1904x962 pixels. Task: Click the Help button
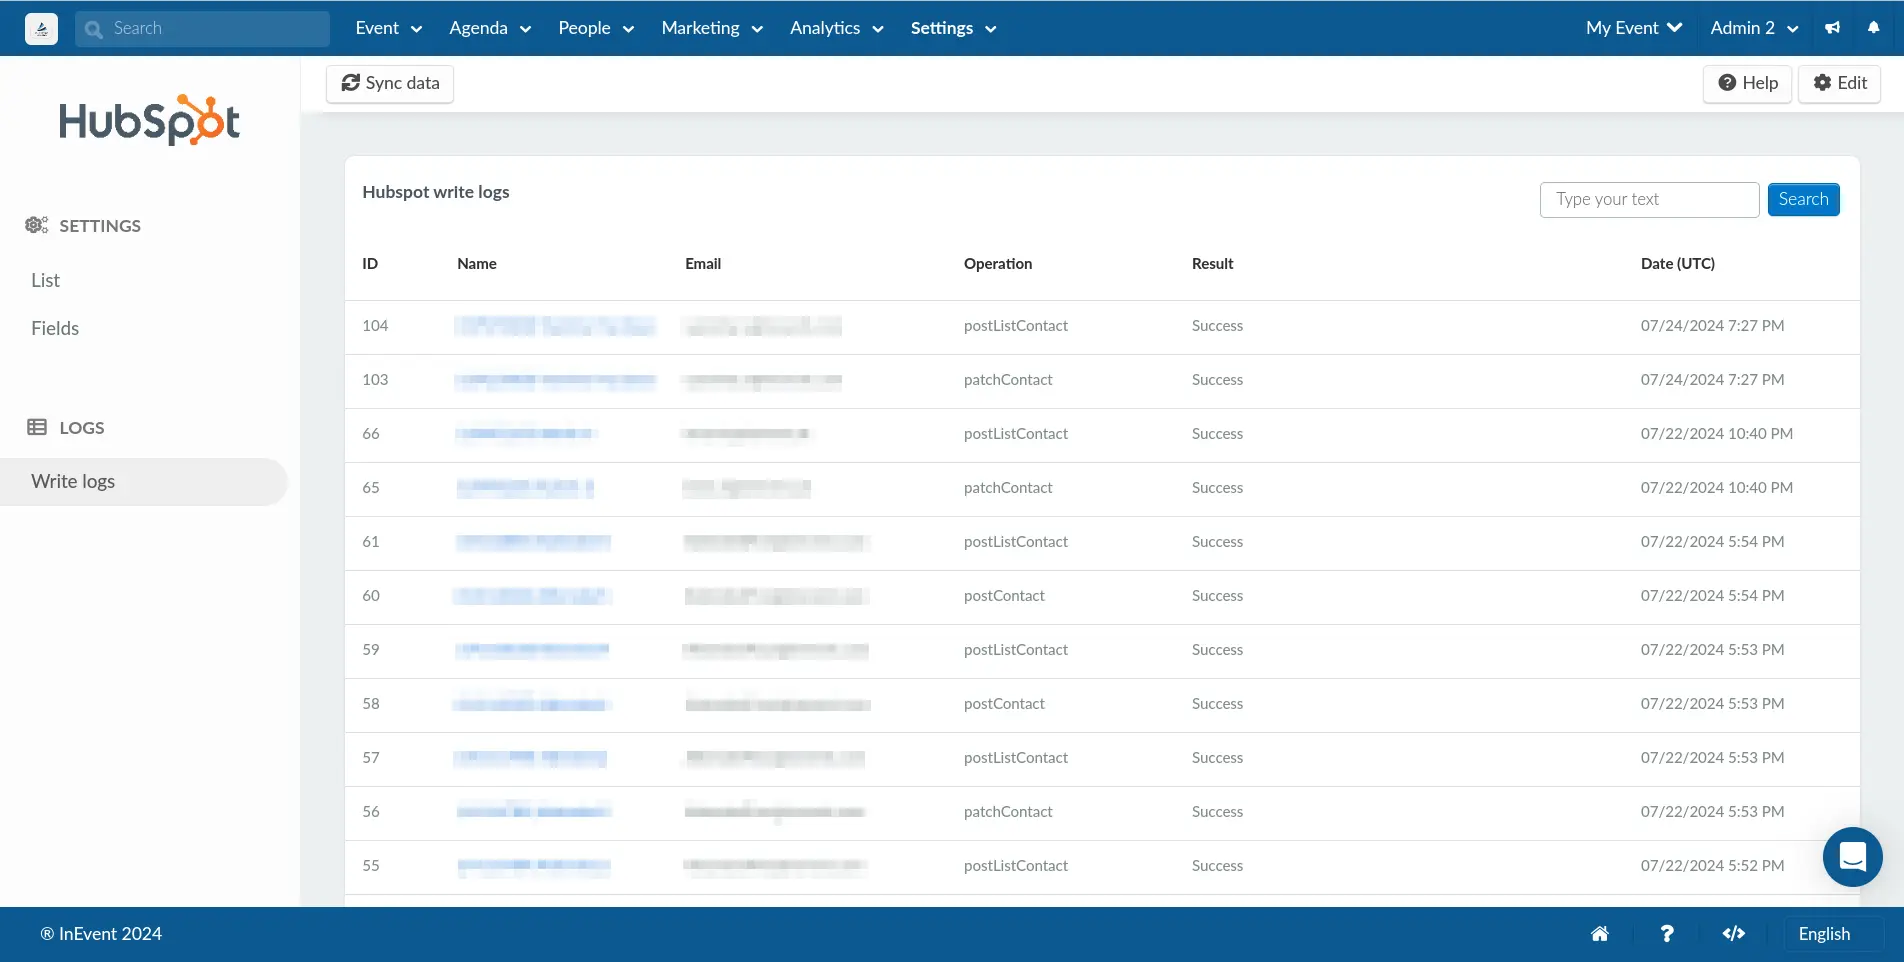(x=1747, y=84)
